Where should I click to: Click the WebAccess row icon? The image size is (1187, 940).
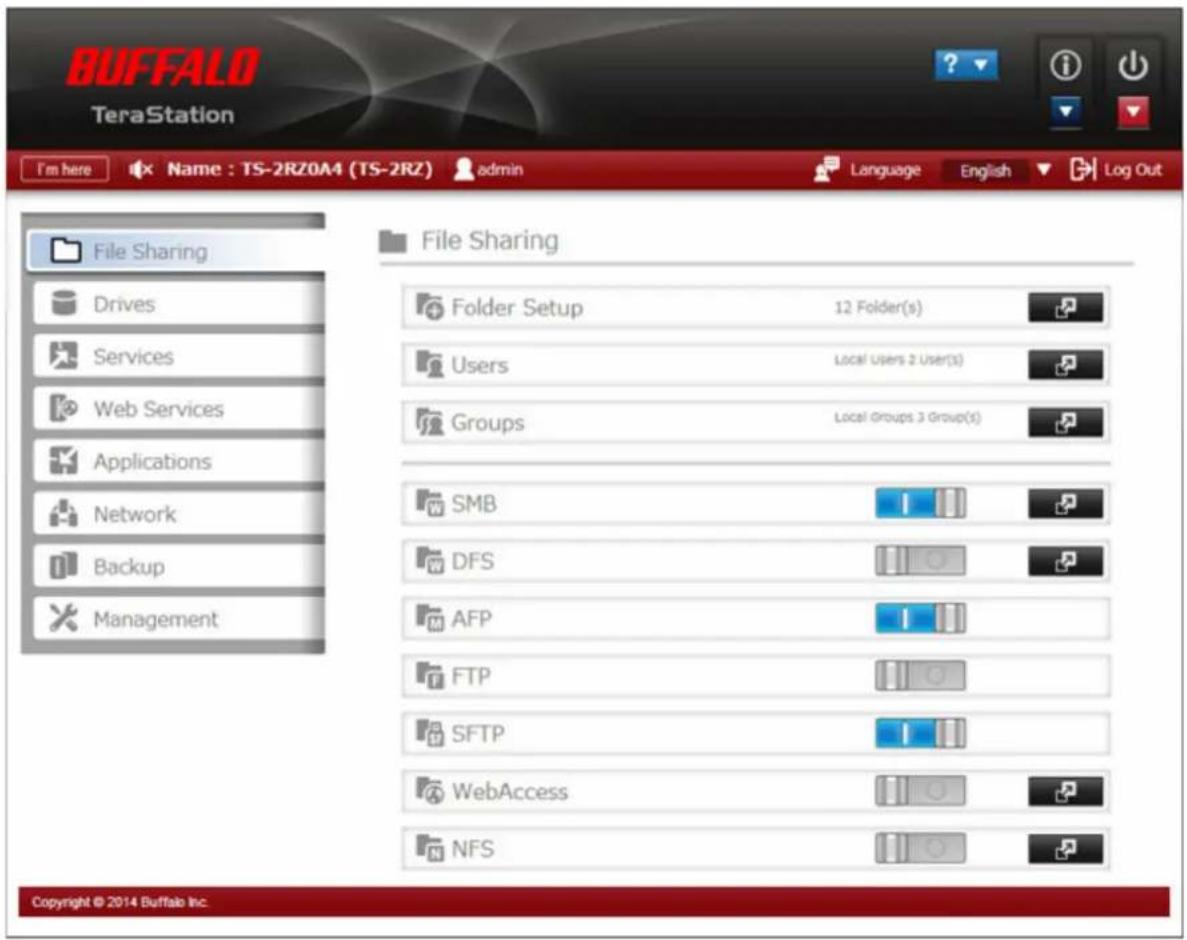(x=429, y=790)
